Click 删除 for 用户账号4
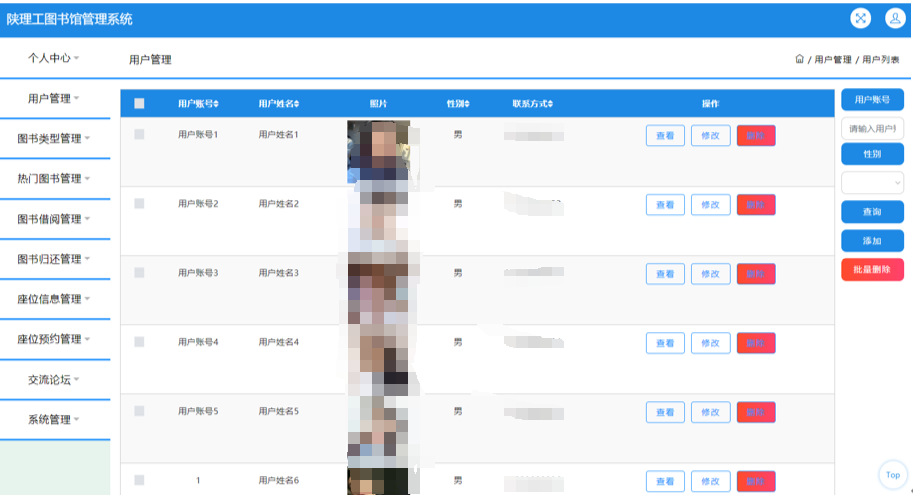Viewport: 913px width, 495px height. coord(756,343)
